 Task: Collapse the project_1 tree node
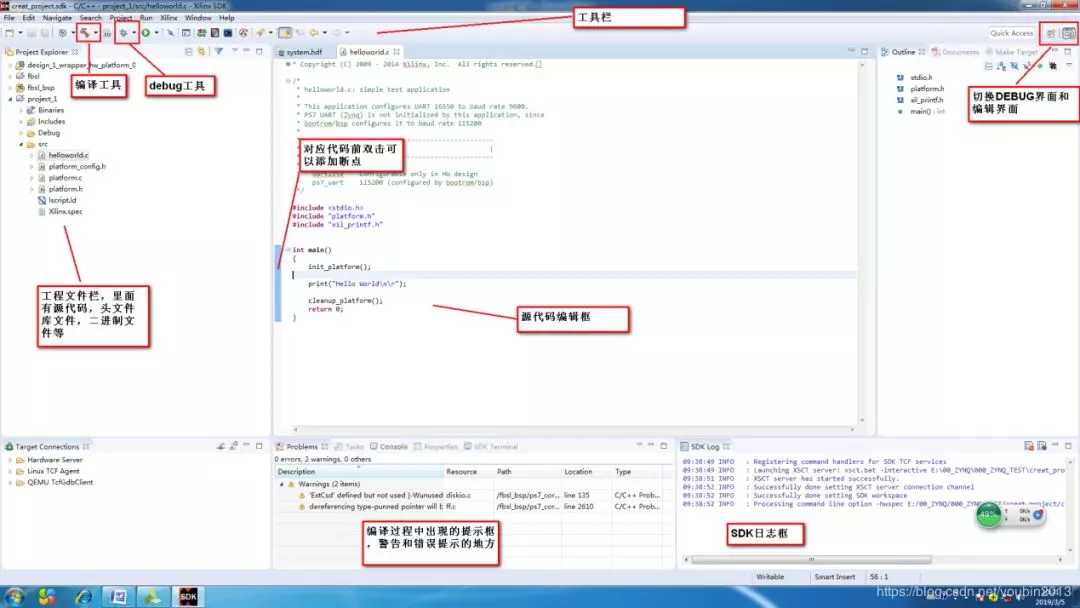[10, 99]
